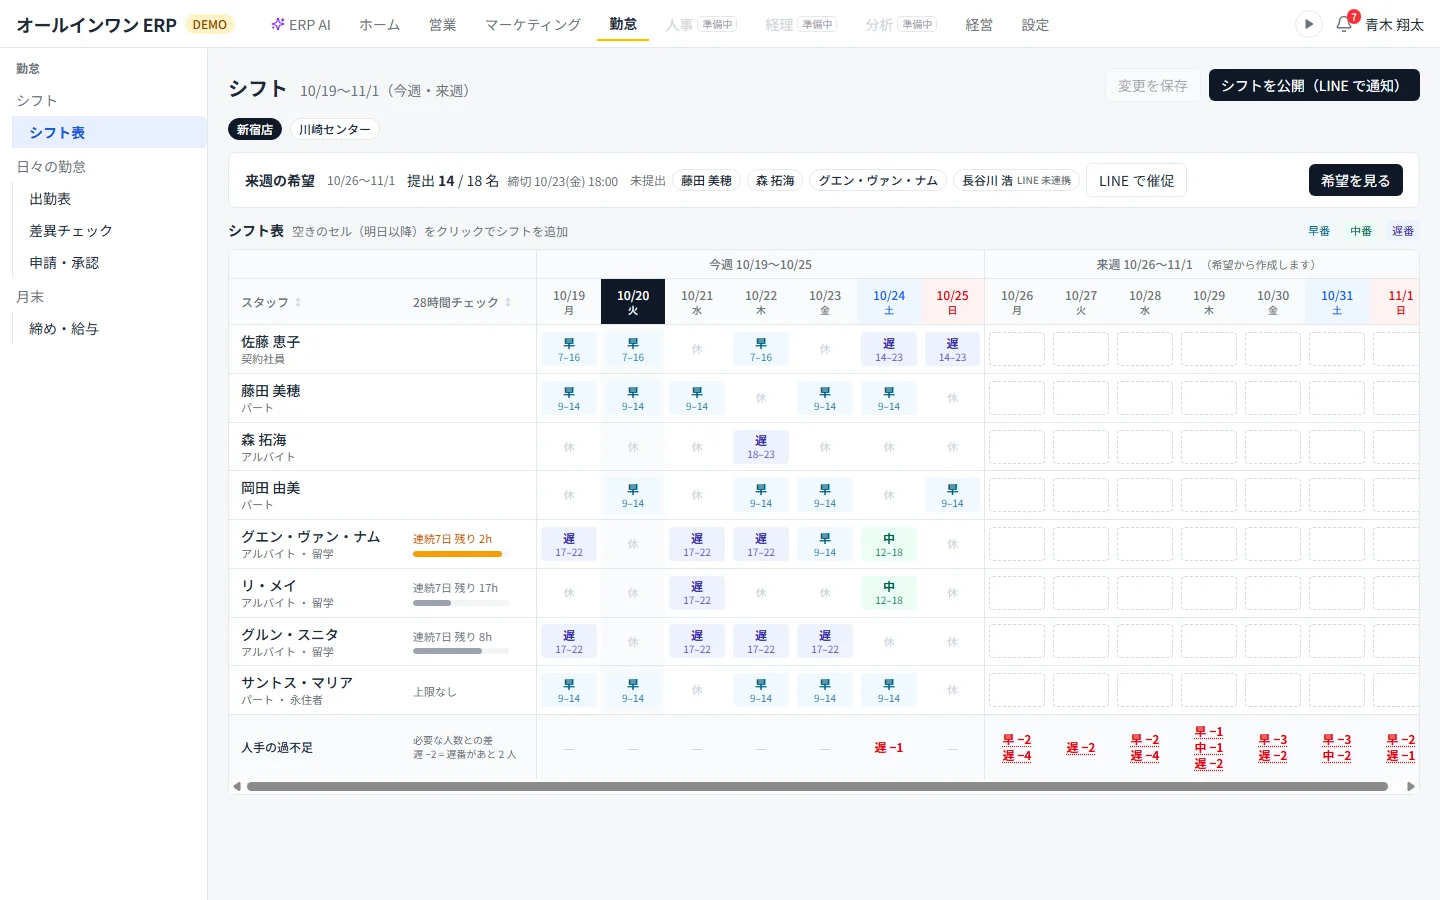Add shift for 佐藤 恵子 on 10/26

point(1017,349)
